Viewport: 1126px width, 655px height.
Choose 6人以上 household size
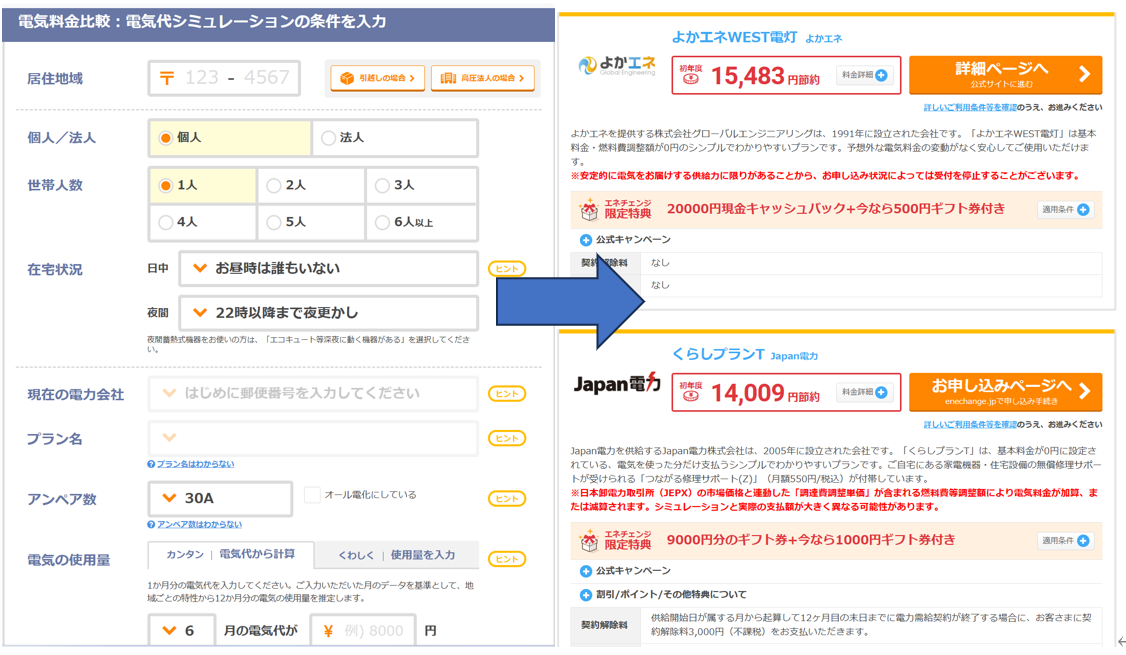(382, 222)
